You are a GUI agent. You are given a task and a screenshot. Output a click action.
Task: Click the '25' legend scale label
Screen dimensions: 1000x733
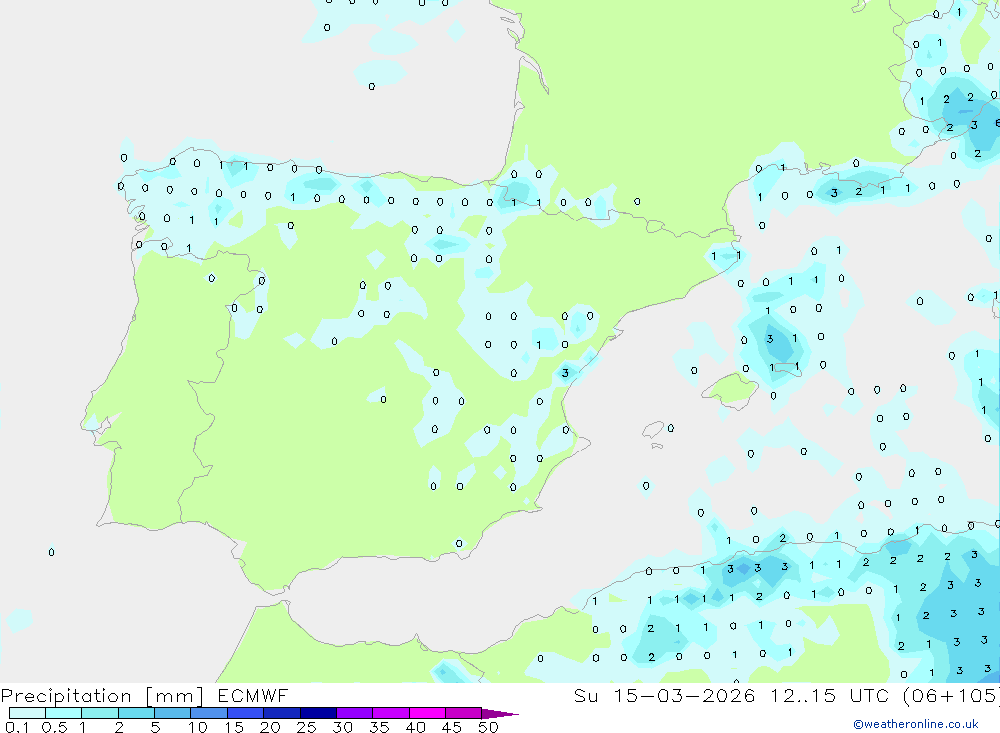[x=306, y=727]
